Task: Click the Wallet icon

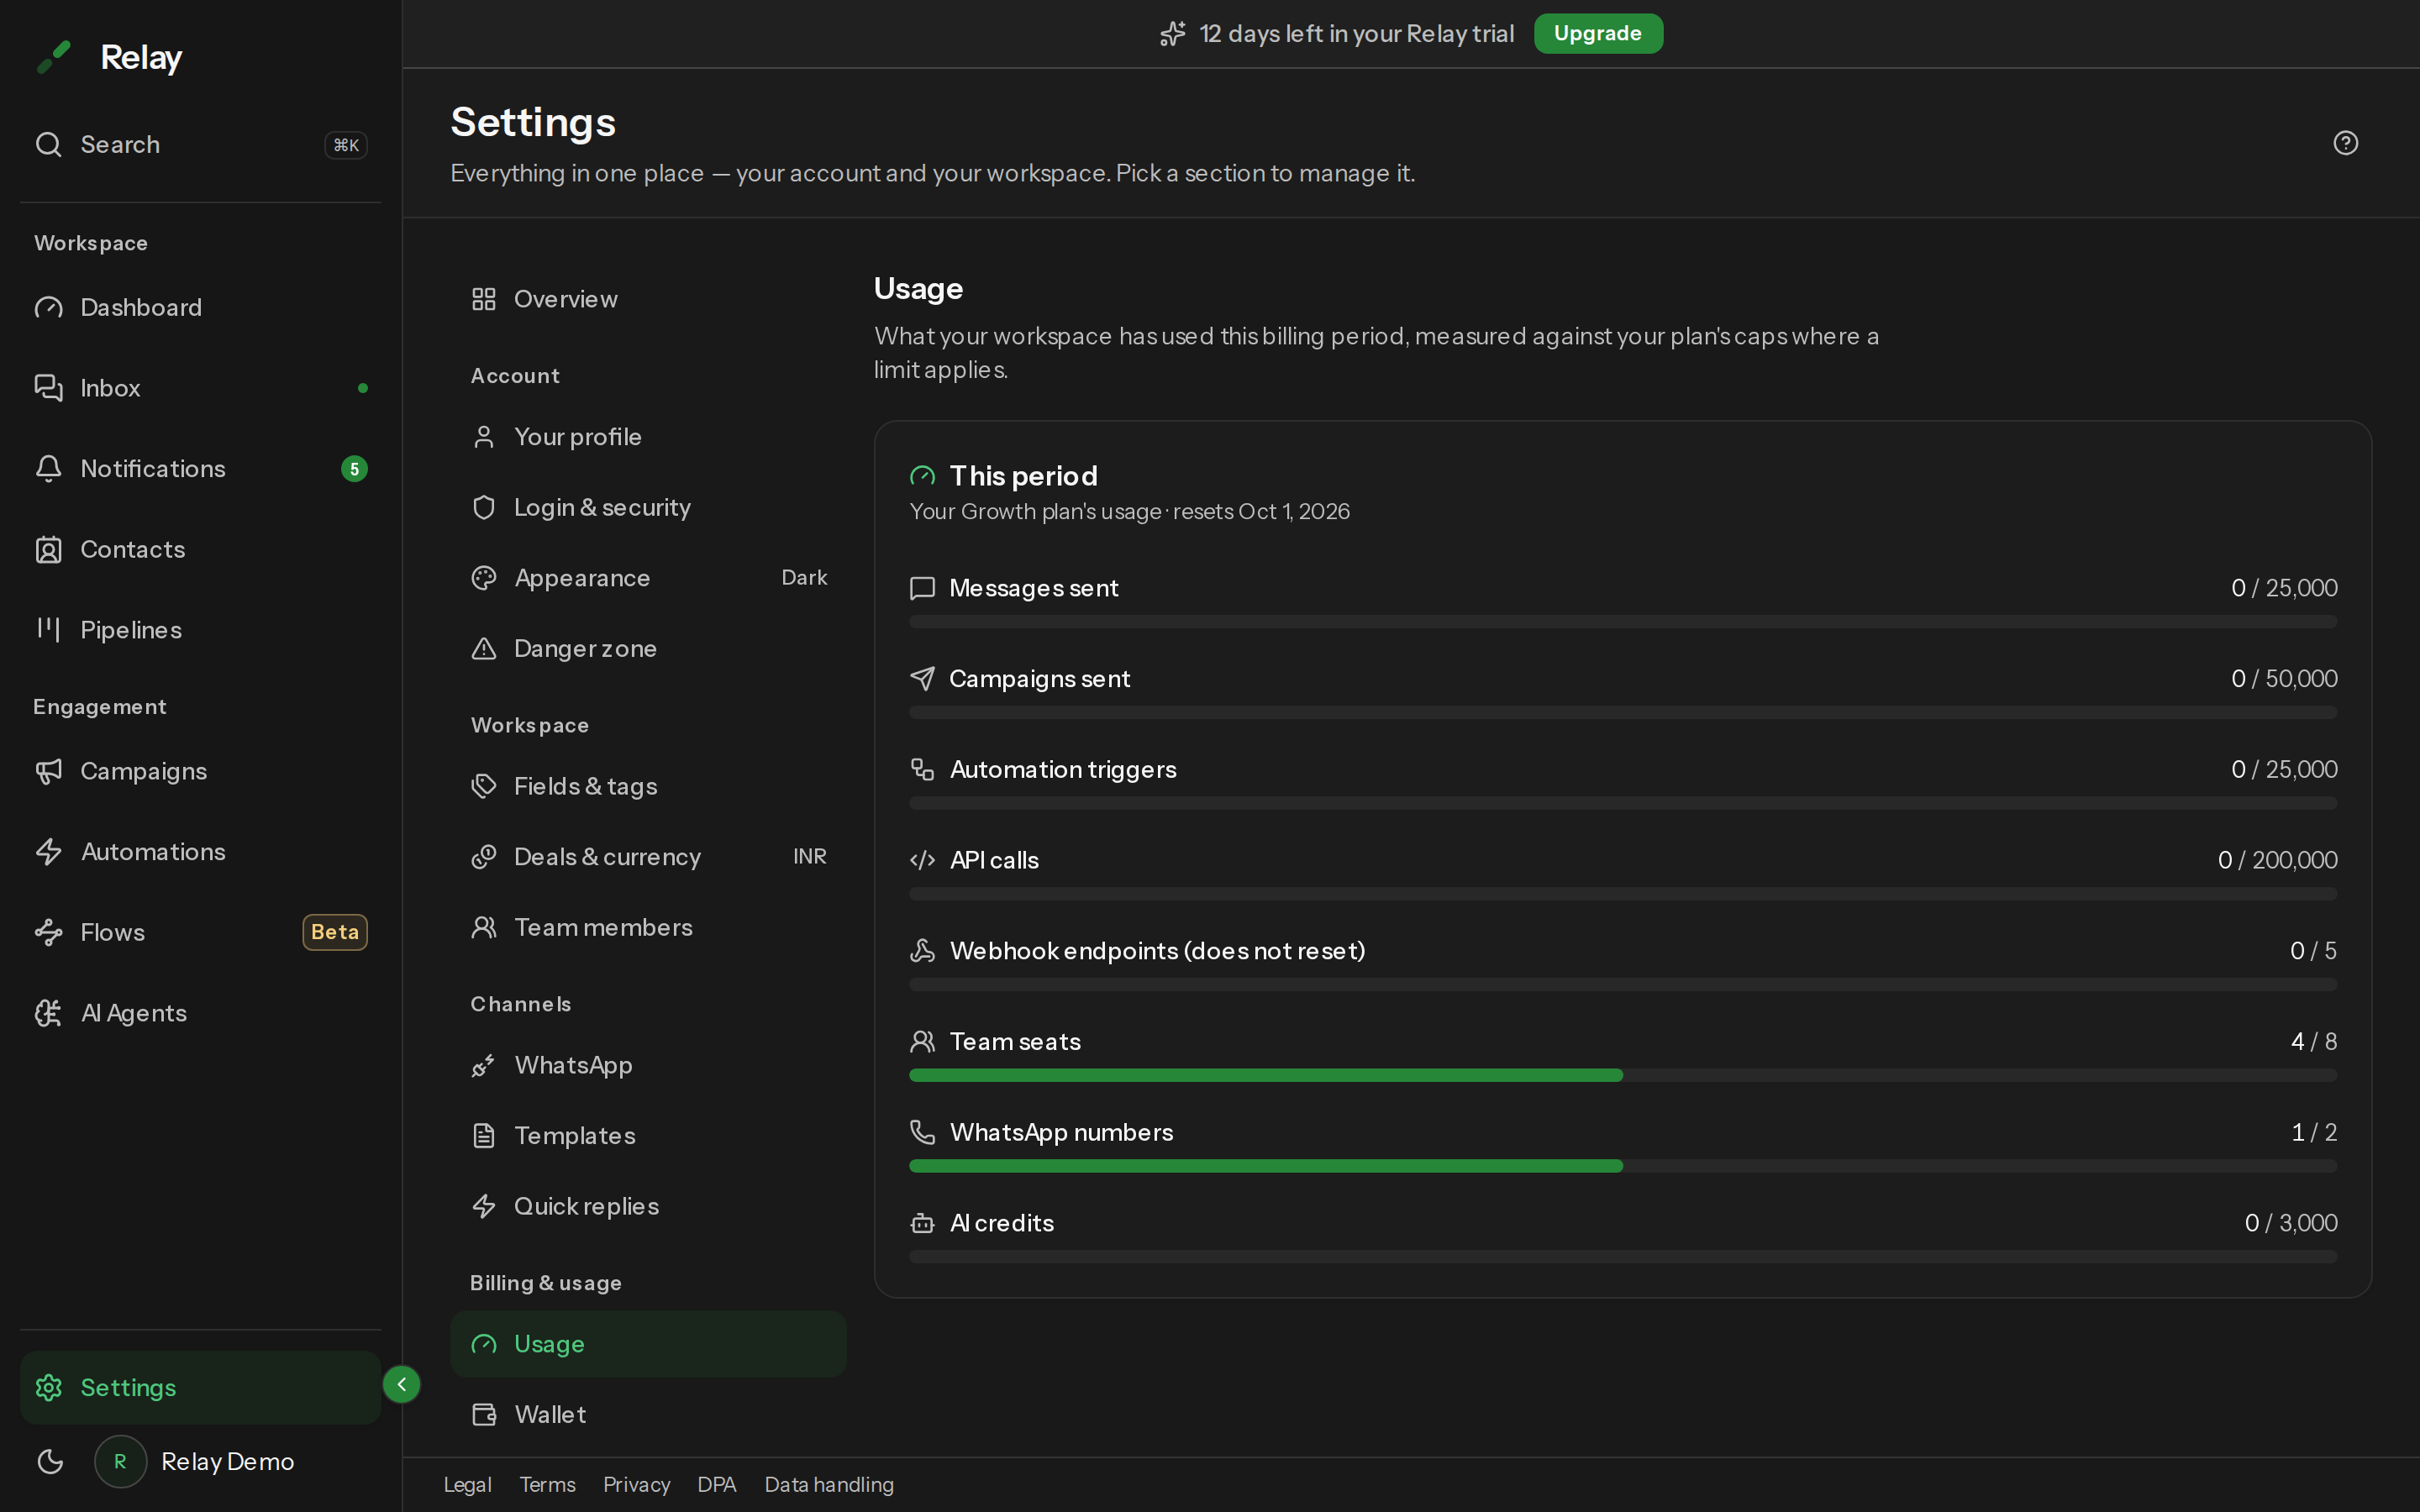Action: 484,1414
